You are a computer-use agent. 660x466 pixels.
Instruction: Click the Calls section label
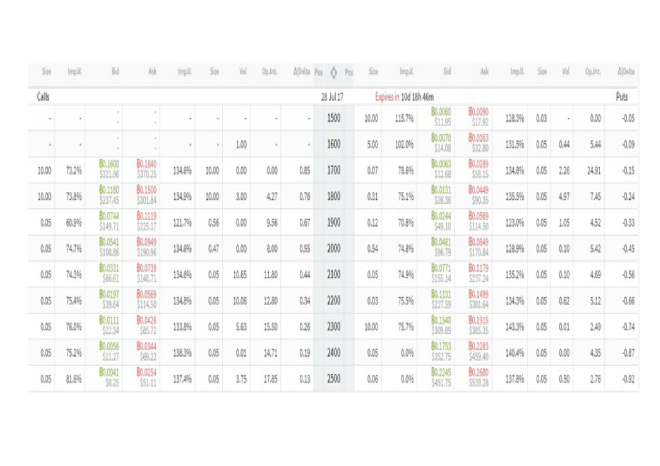(44, 97)
